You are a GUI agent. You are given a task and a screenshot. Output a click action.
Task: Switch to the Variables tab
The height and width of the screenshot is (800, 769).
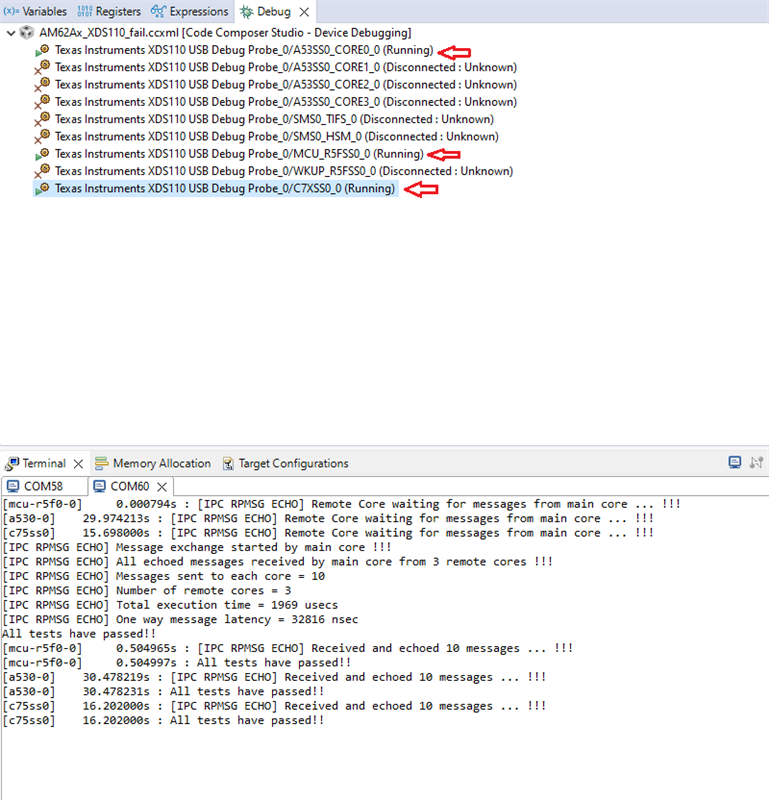35,11
